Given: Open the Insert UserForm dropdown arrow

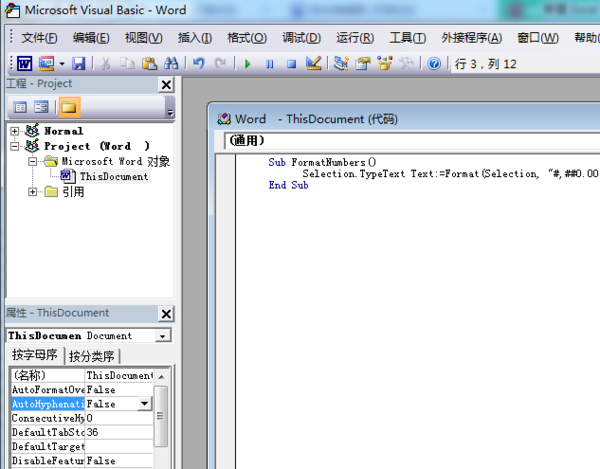Looking at the screenshot, I should 62,64.
